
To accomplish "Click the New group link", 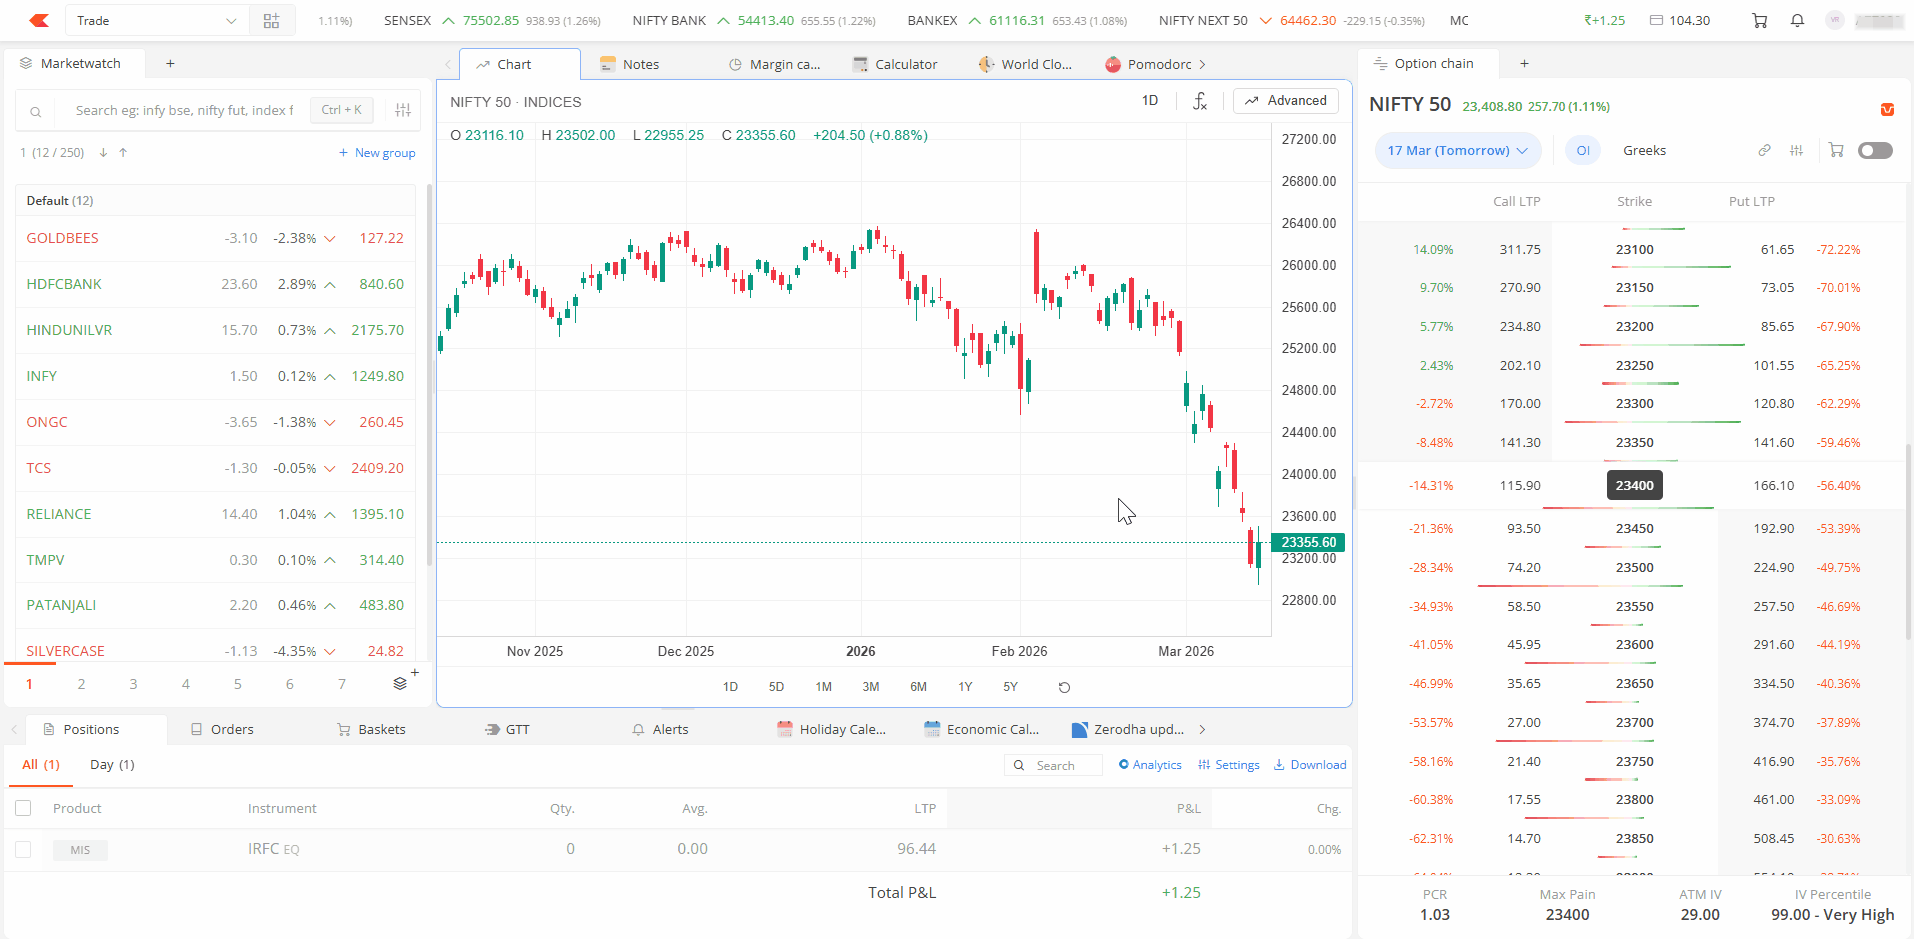I will point(377,153).
